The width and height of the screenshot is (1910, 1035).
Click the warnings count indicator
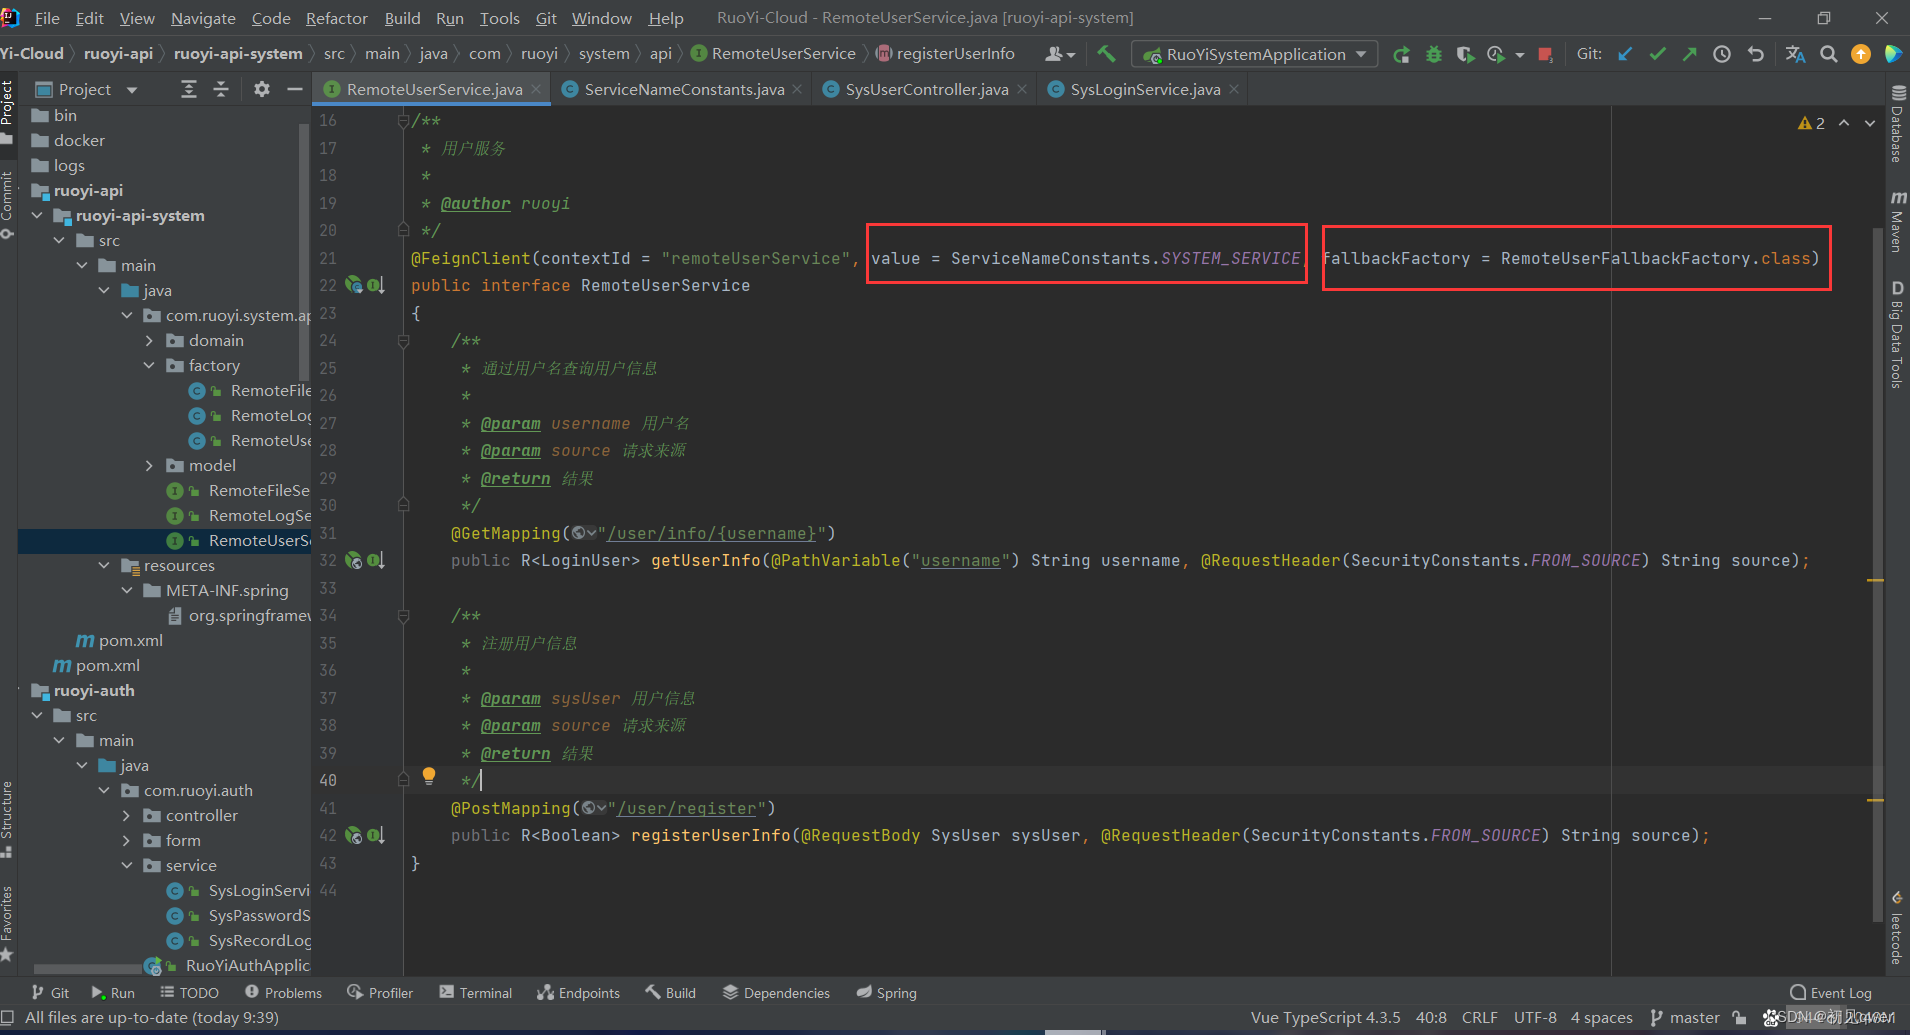[x=1811, y=123]
